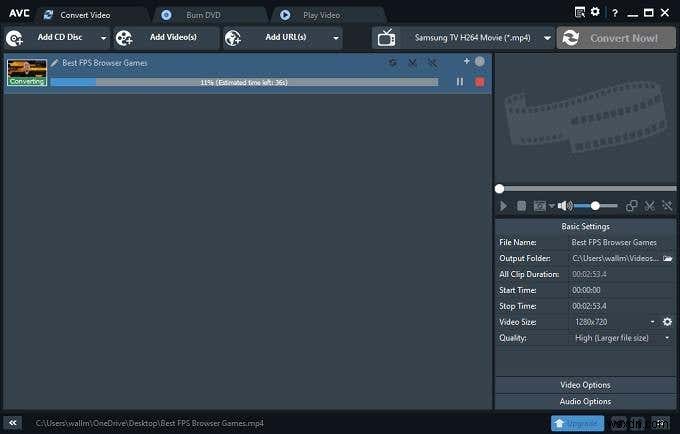Switch to the Burn DVD tab
The height and width of the screenshot is (434, 680).
pyautogui.click(x=203, y=15)
